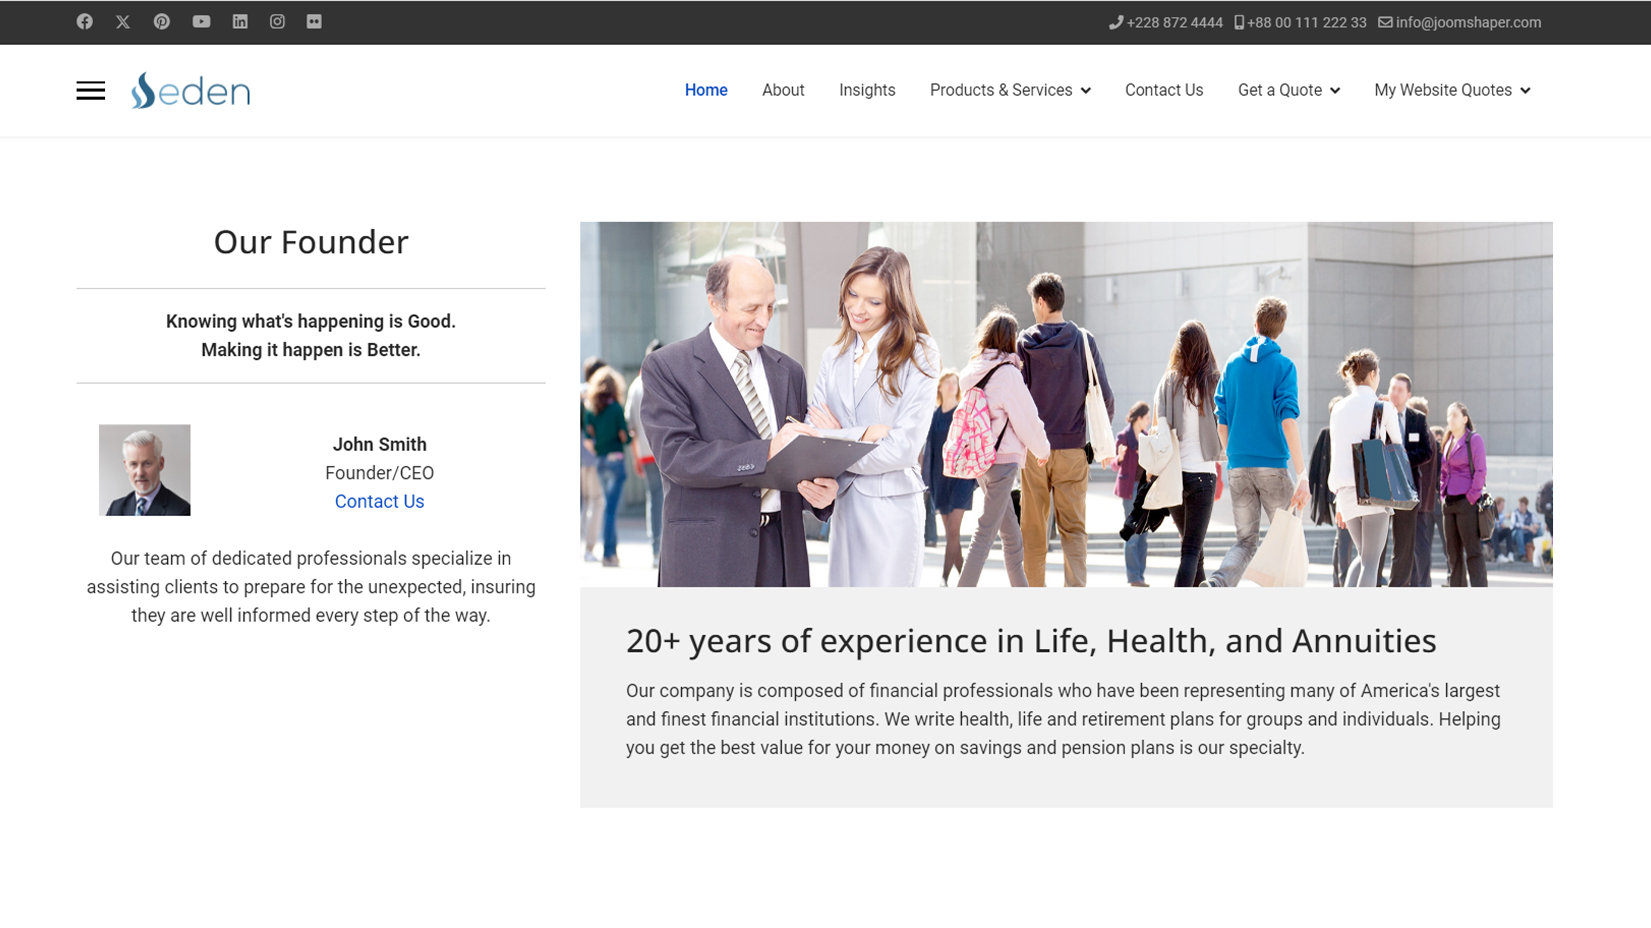The height and width of the screenshot is (928, 1651).
Task: Open the Instagram social icon
Action: (x=277, y=22)
